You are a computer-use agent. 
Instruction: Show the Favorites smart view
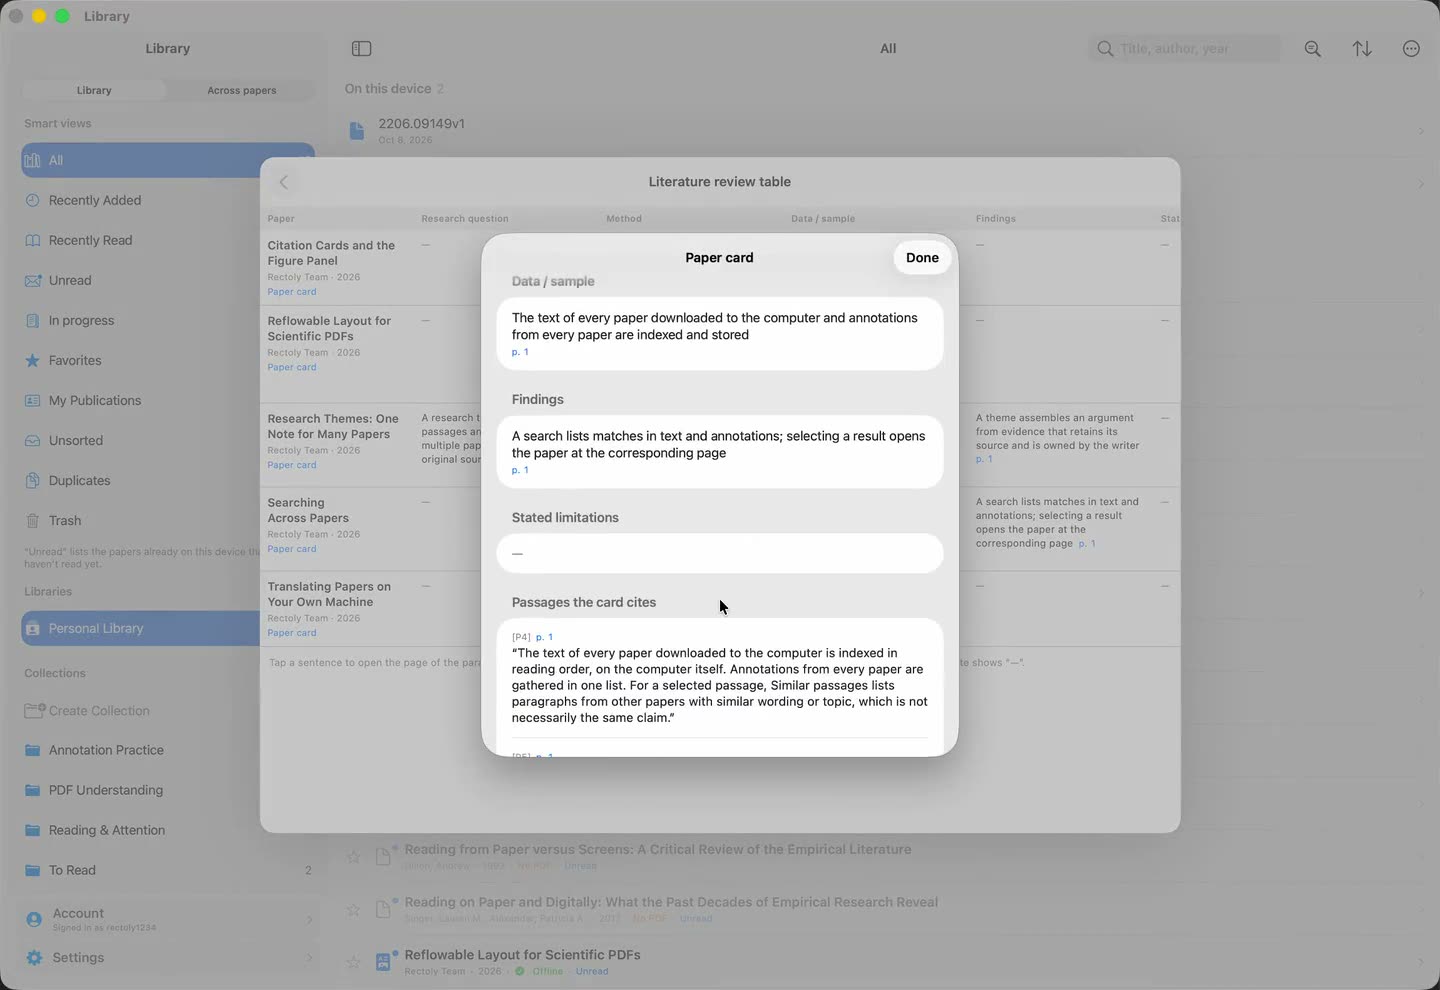(x=168, y=360)
